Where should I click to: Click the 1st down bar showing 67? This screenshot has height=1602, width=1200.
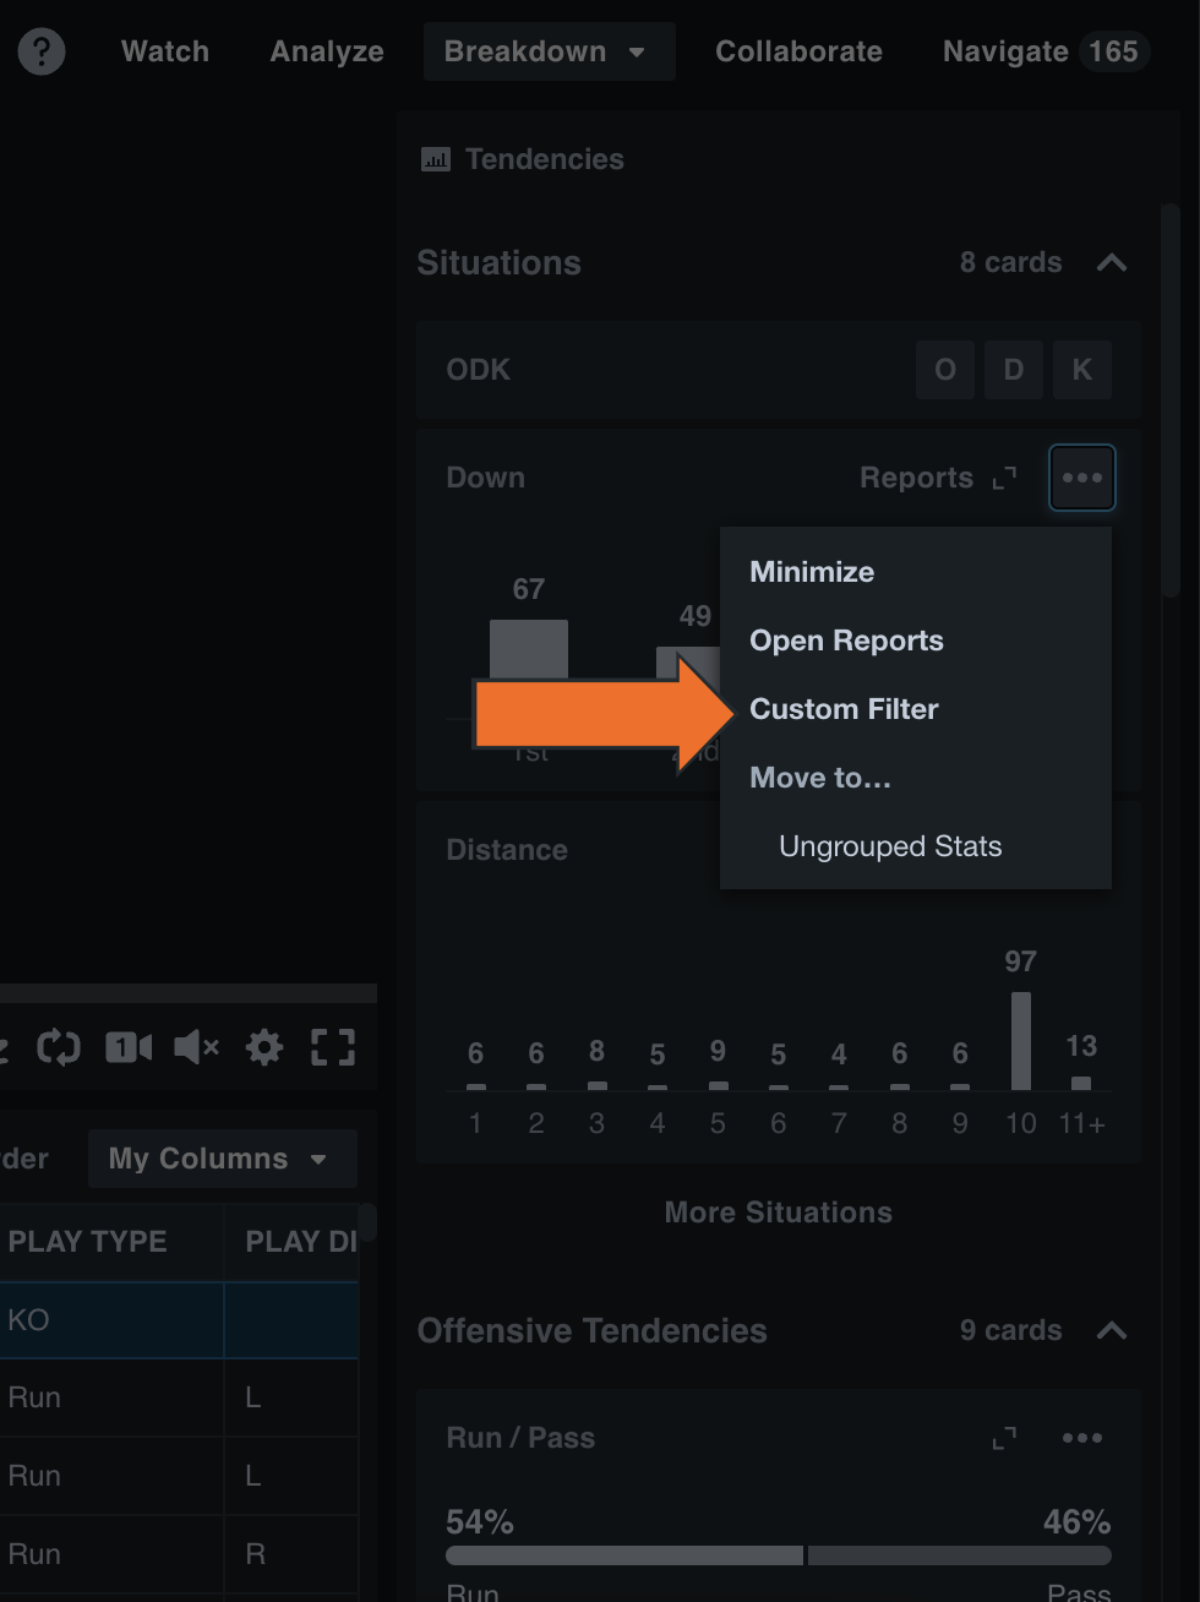[528, 648]
